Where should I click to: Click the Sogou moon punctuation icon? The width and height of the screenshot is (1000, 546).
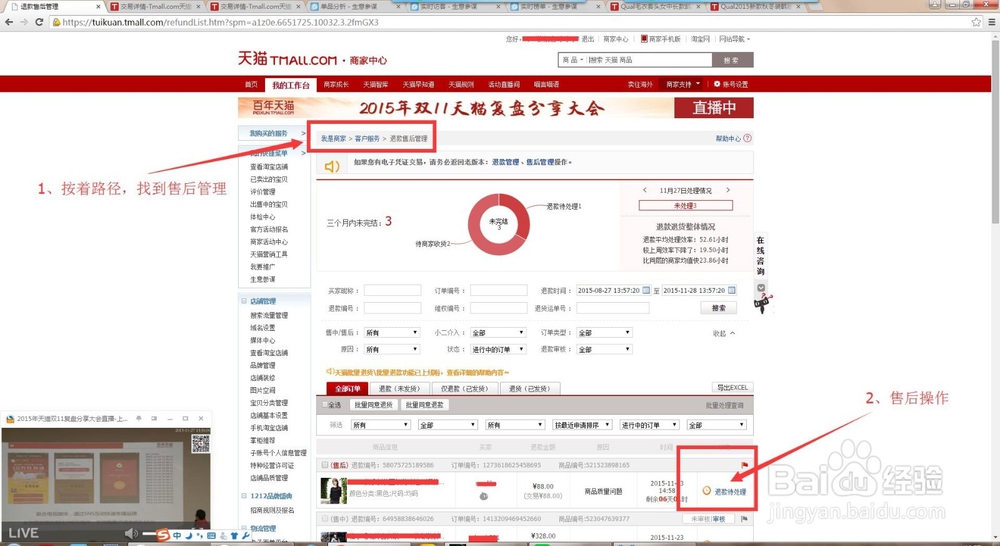[189, 536]
